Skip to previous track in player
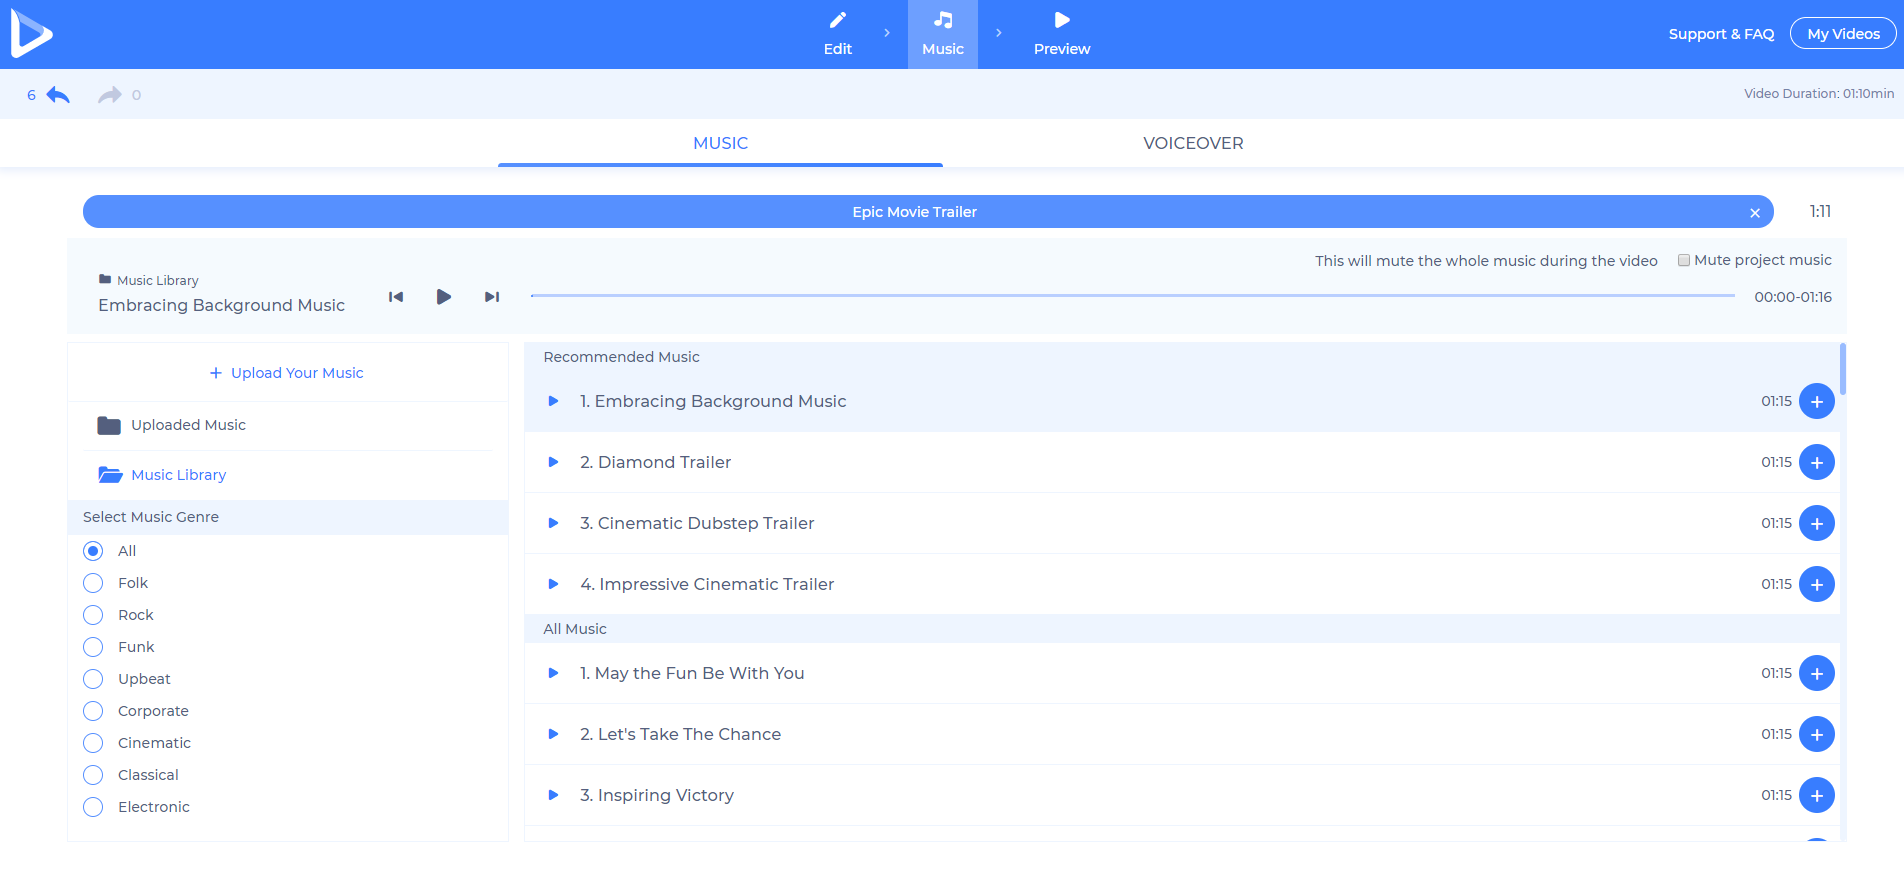The image size is (1904, 876). click(396, 297)
